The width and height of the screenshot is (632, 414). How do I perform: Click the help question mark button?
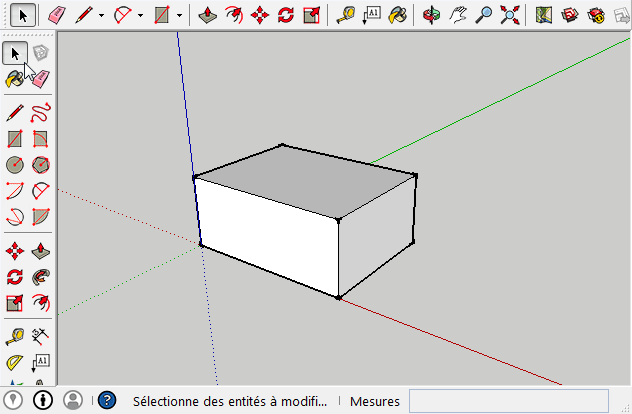pyautogui.click(x=107, y=401)
